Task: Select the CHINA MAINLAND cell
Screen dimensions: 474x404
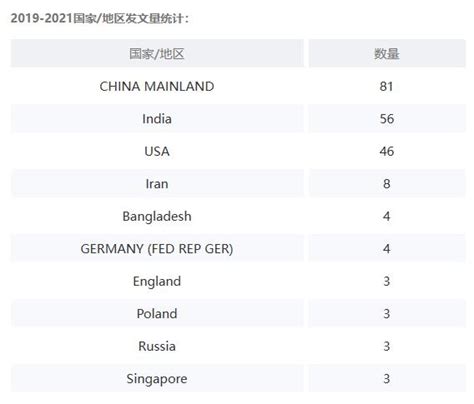Action: click(157, 86)
